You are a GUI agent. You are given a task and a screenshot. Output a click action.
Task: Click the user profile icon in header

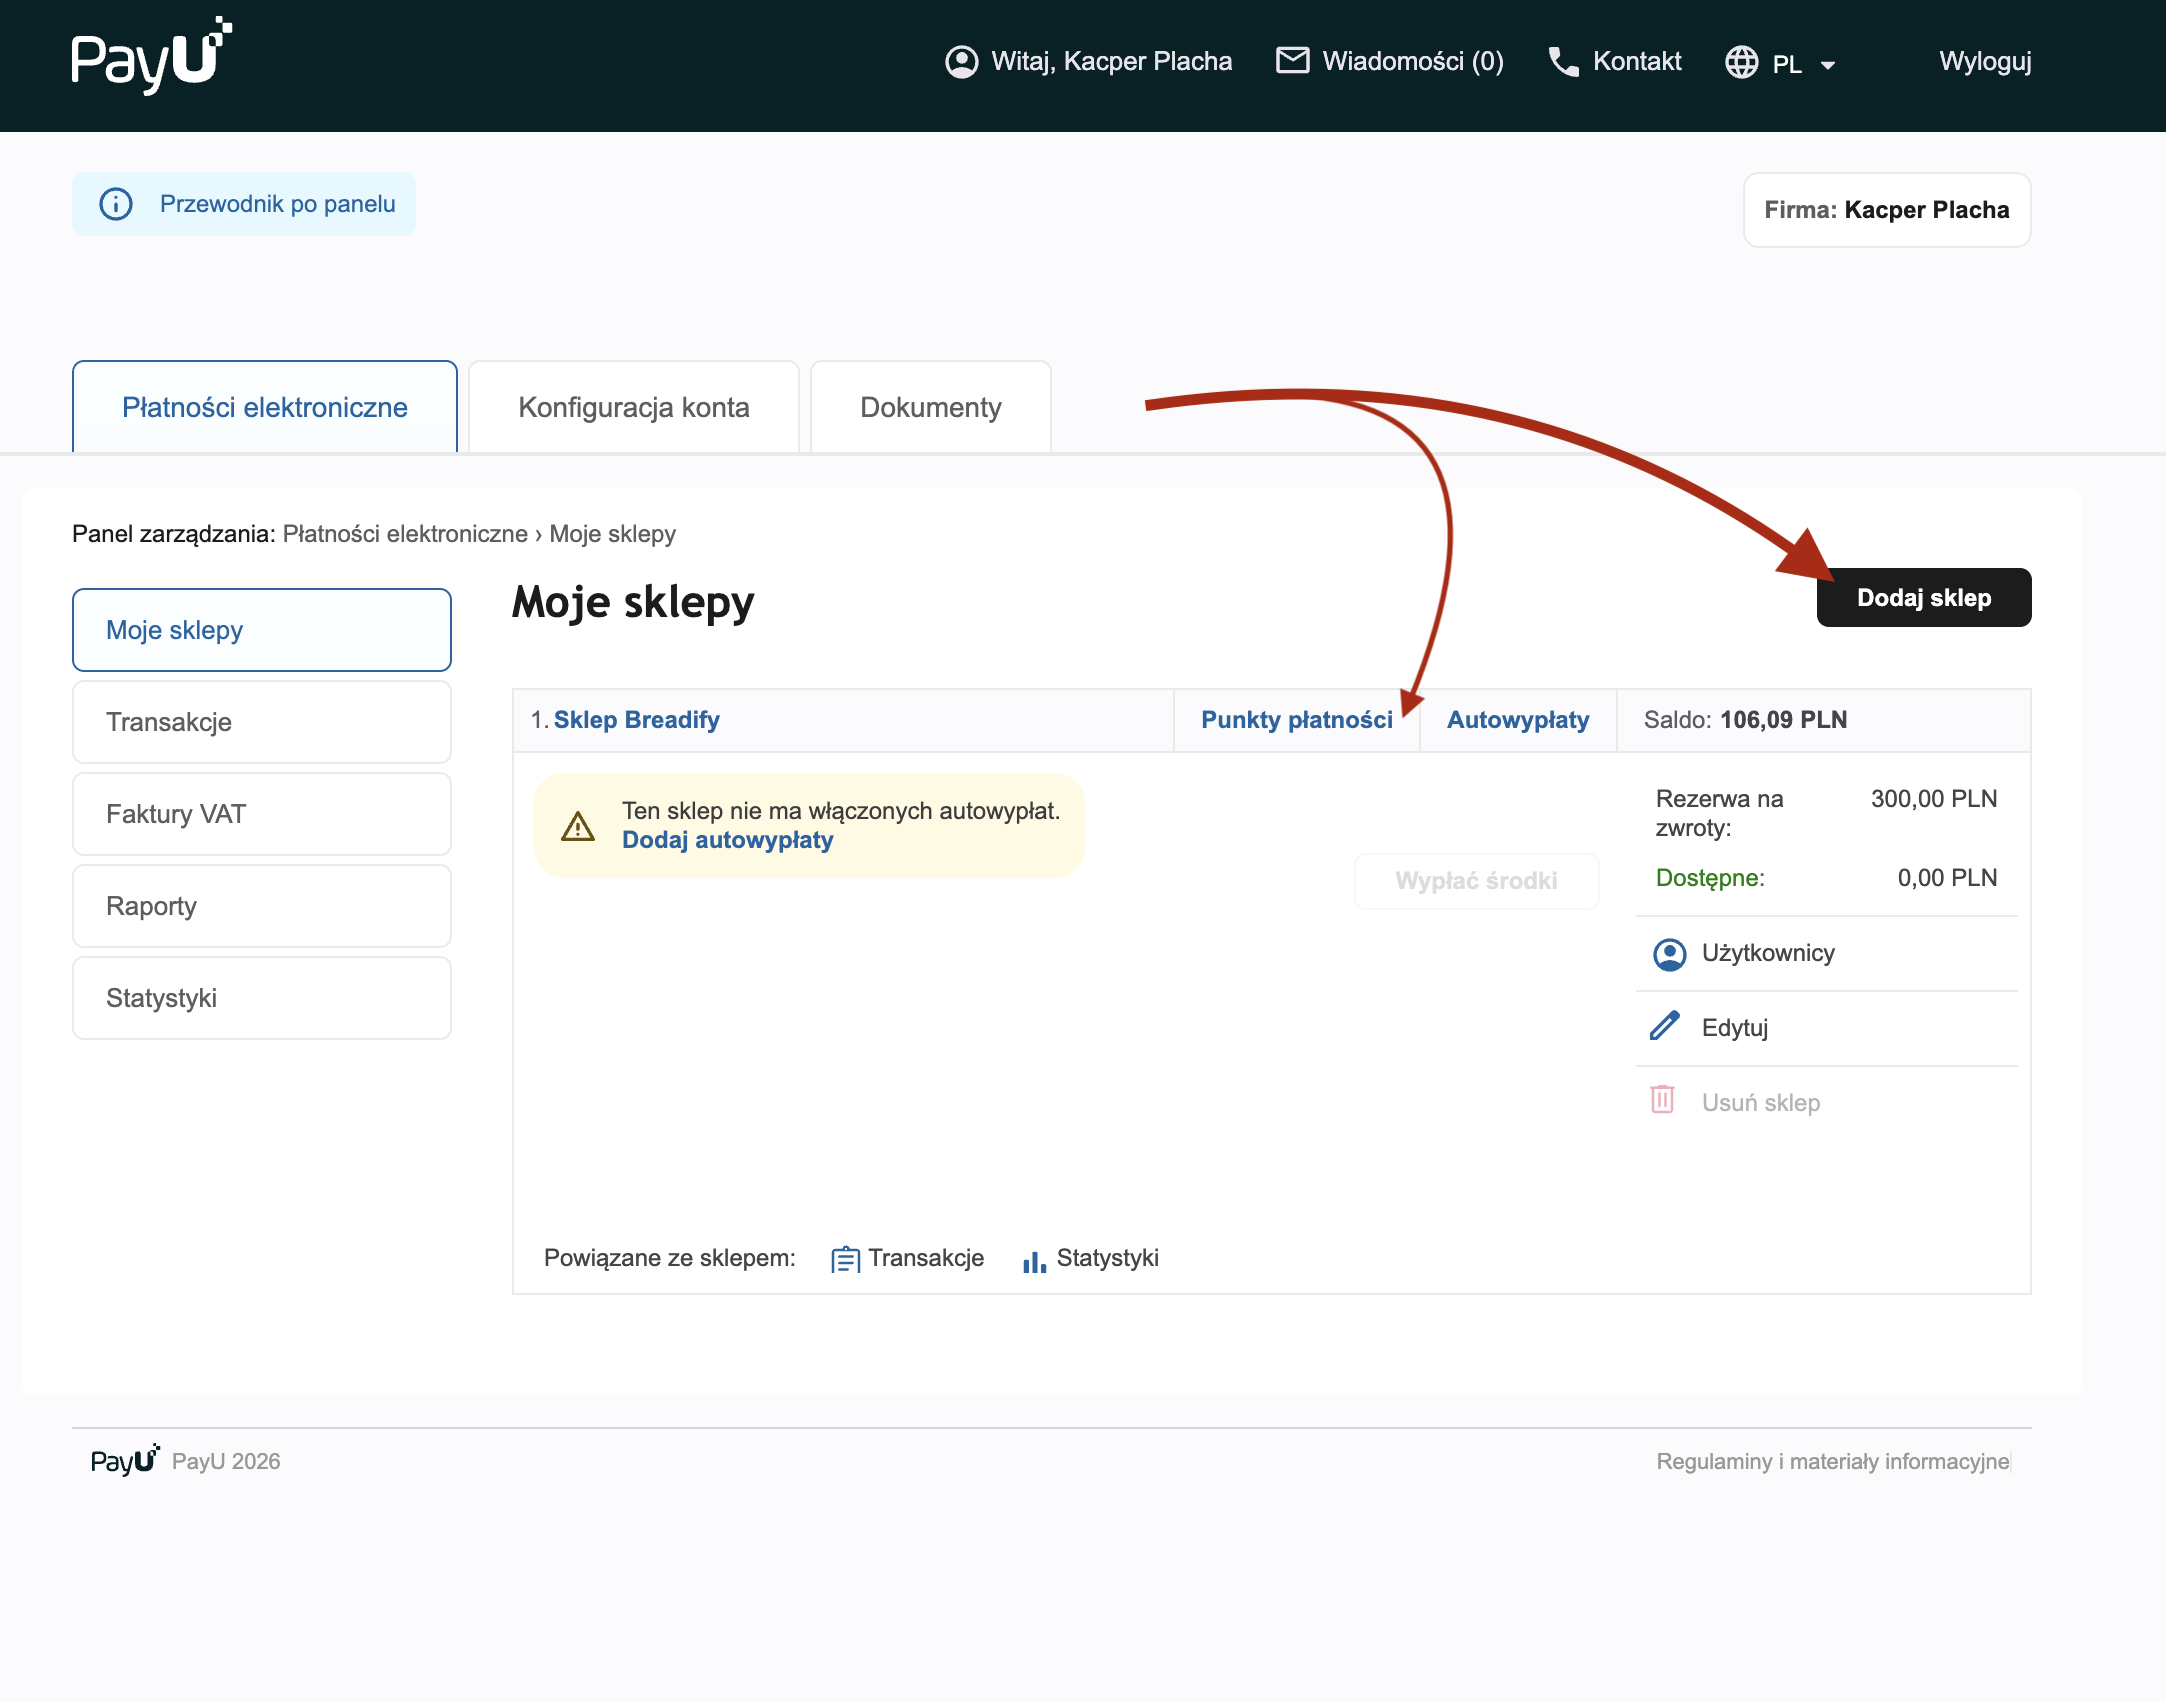click(961, 62)
